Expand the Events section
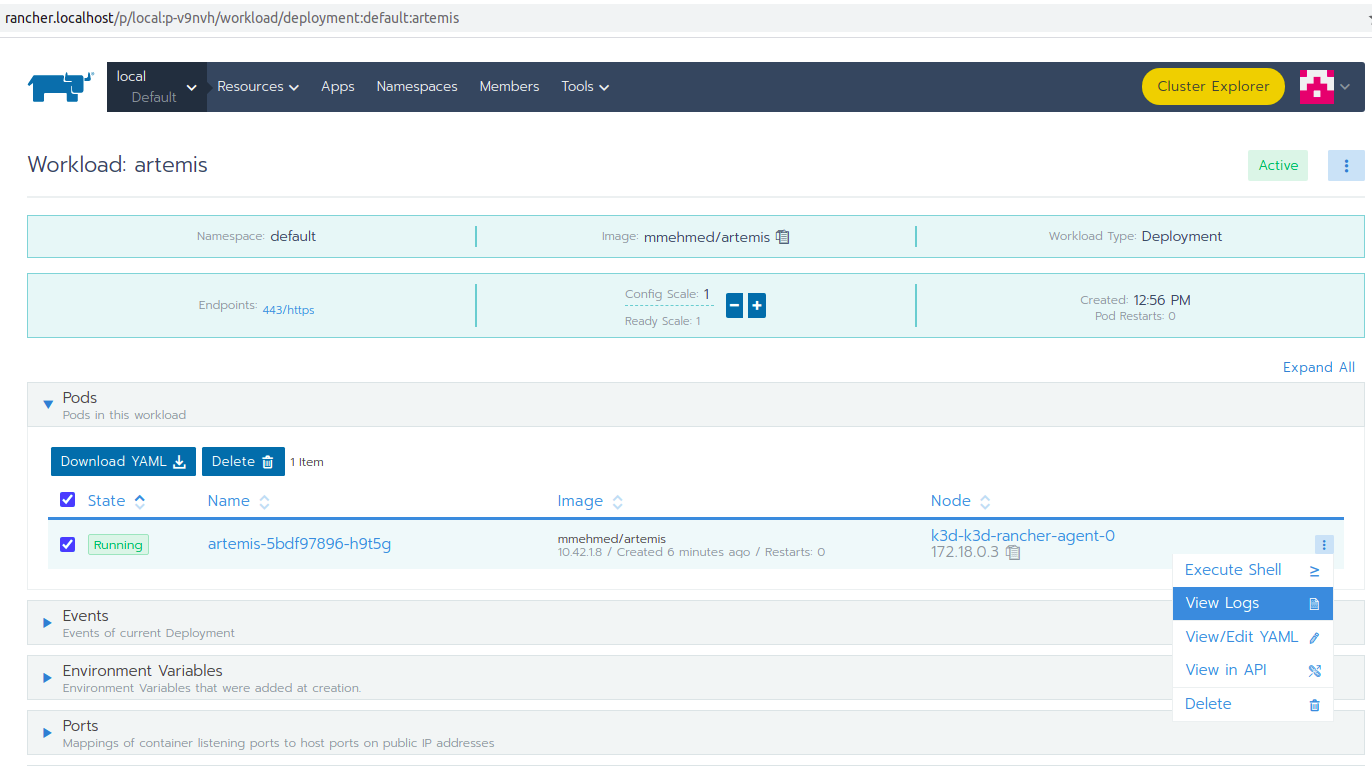 coord(47,622)
